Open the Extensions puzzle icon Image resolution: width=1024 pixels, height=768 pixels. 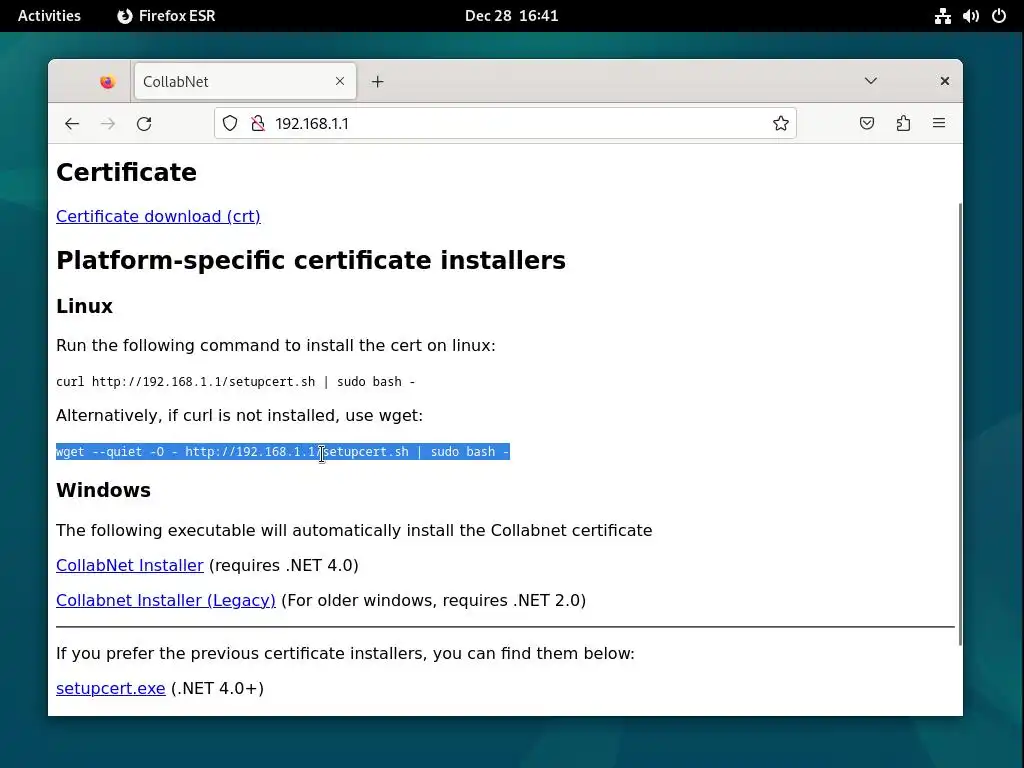(903, 123)
